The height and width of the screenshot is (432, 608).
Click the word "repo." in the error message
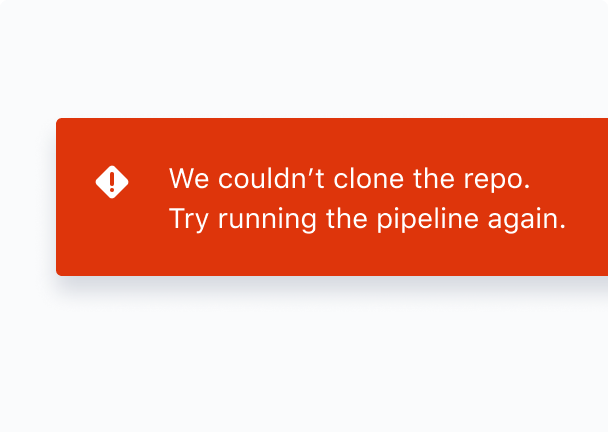tap(497, 180)
